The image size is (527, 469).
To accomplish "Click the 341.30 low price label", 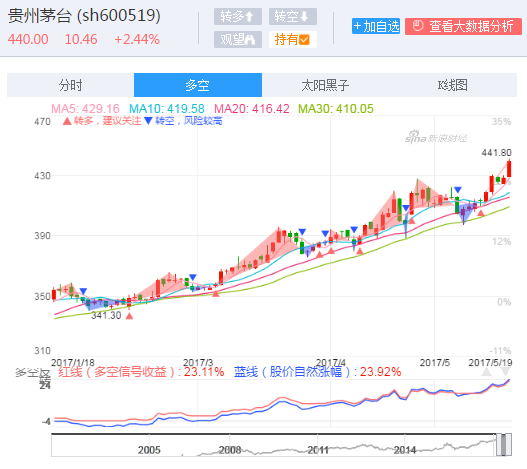I will (106, 316).
